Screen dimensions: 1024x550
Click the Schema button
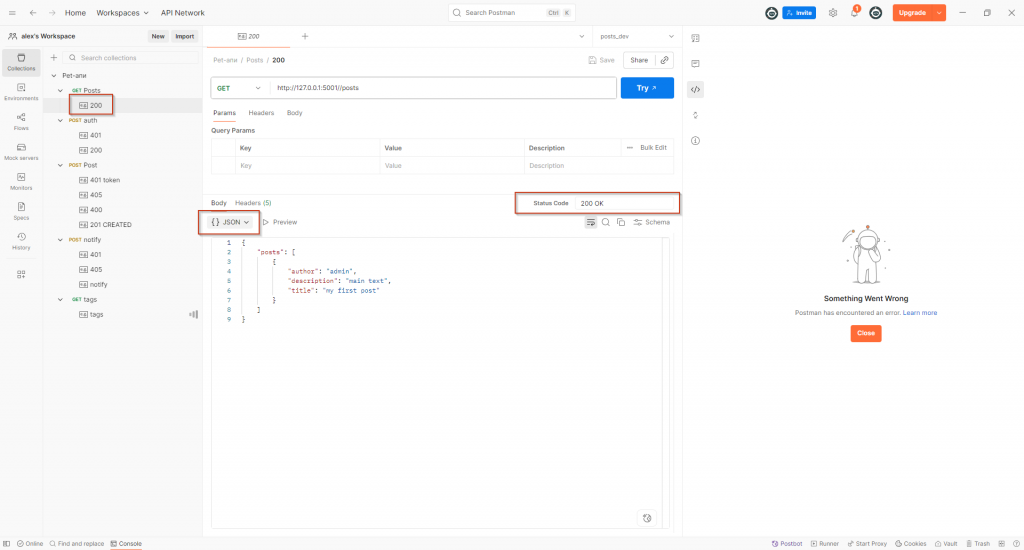click(652, 222)
